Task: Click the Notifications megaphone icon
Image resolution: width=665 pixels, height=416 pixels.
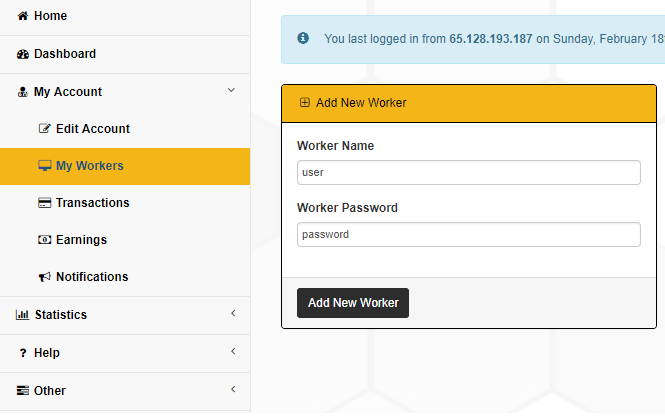Action: pyautogui.click(x=44, y=277)
